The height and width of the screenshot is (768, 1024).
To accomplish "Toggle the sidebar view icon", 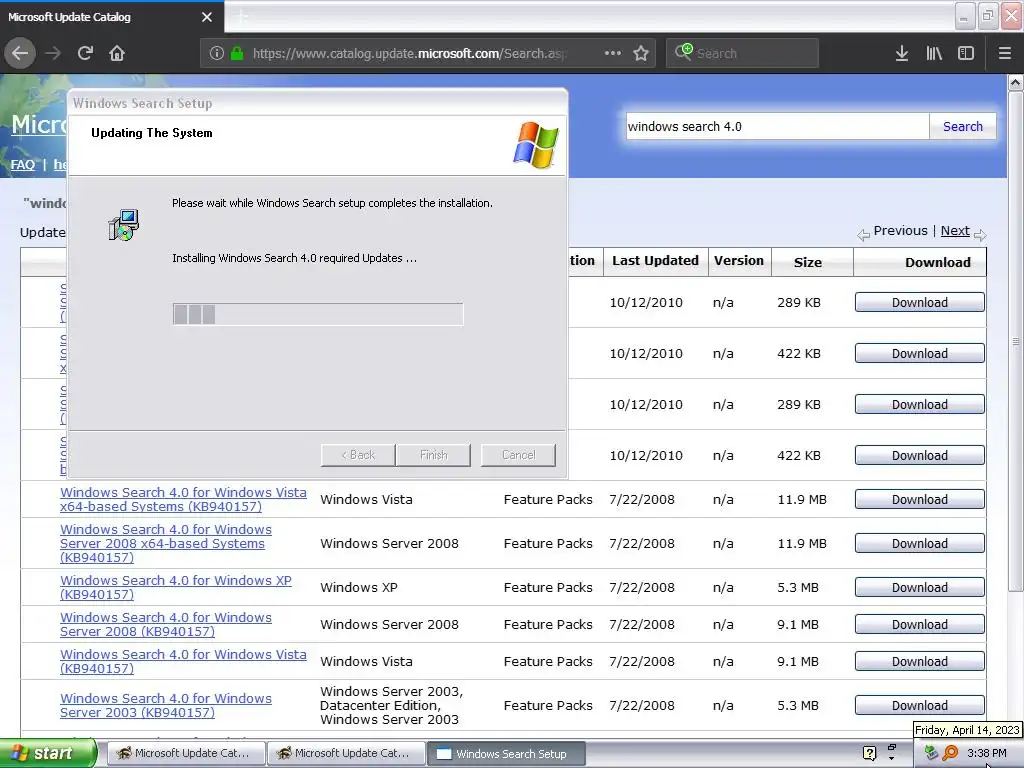I will coord(966,53).
